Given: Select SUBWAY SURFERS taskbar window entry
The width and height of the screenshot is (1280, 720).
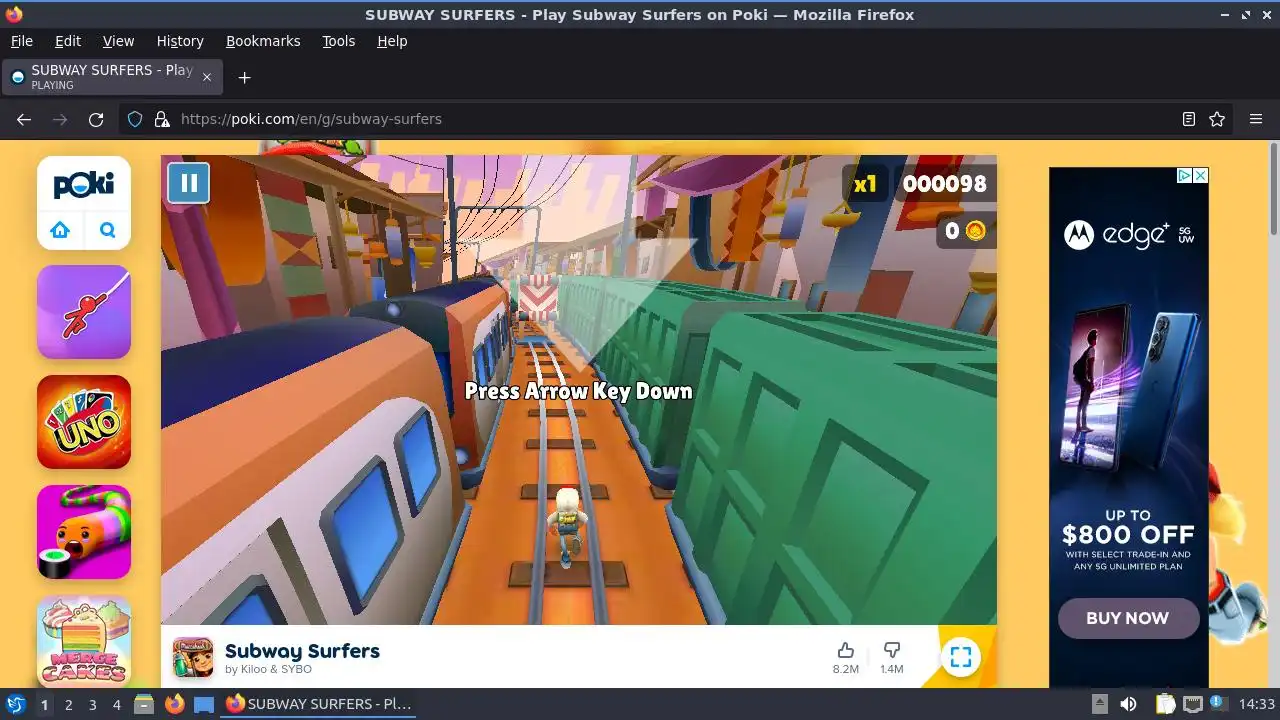Looking at the screenshot, I should pos(320,704).
